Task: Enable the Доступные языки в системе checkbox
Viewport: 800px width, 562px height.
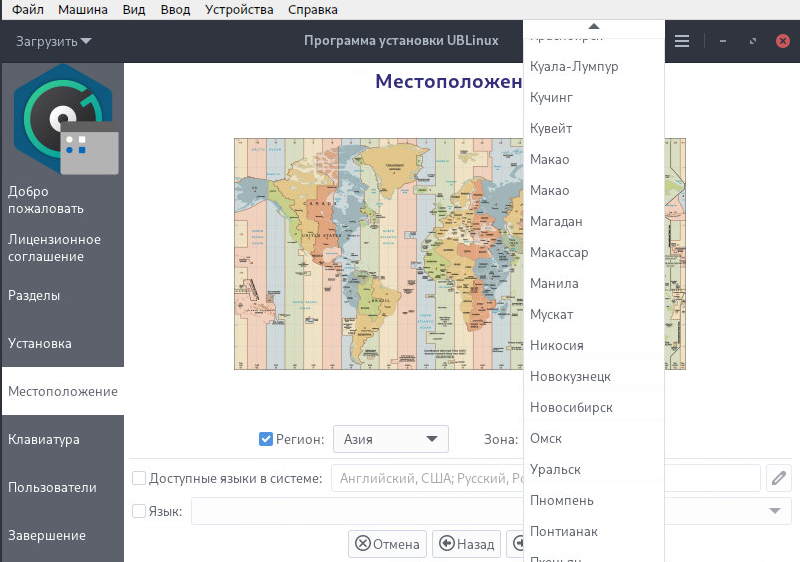Action: click(139, 478)
